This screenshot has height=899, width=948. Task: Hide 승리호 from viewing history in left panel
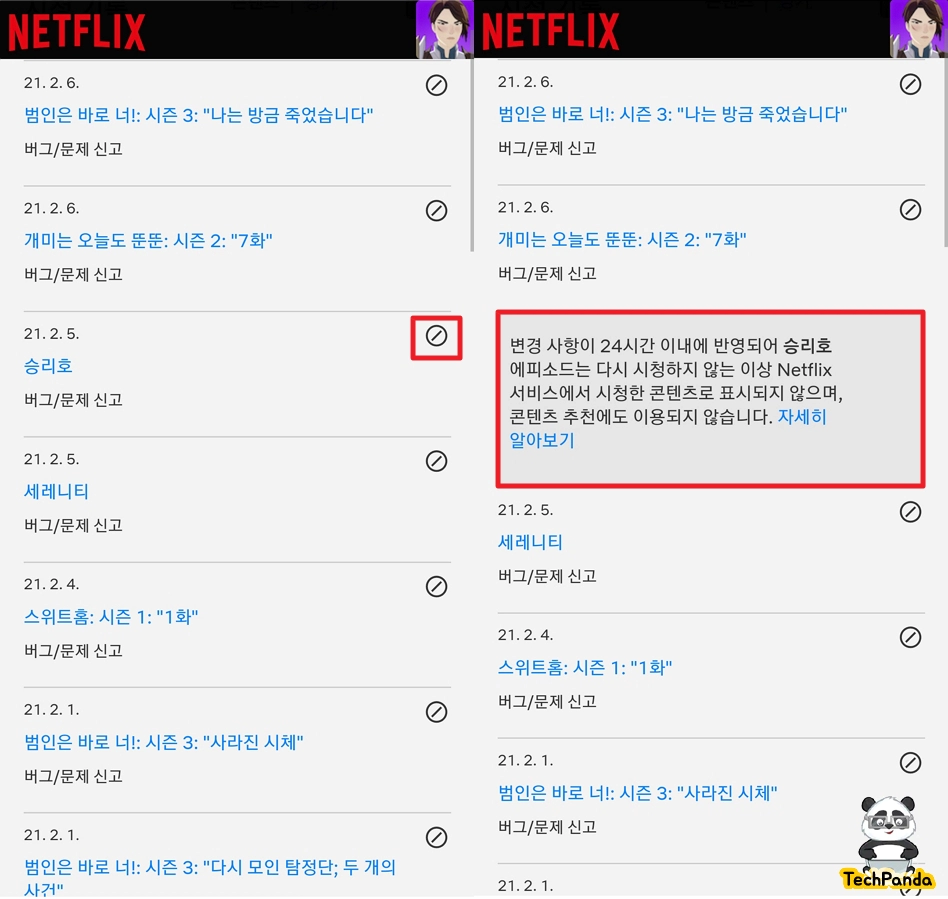pos(436,336)
